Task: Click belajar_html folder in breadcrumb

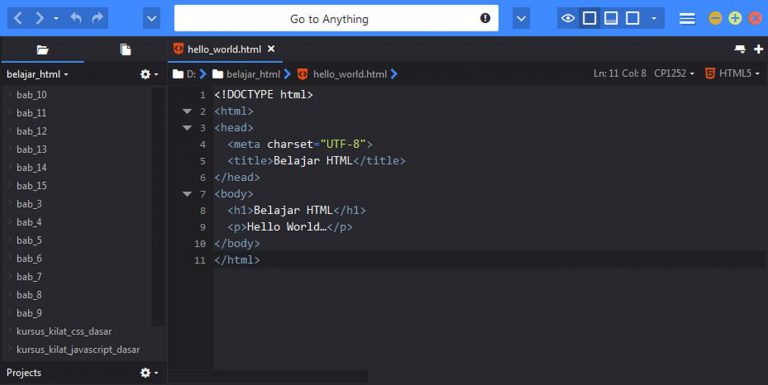Action: pyautogui.click(x=246, y=74)
